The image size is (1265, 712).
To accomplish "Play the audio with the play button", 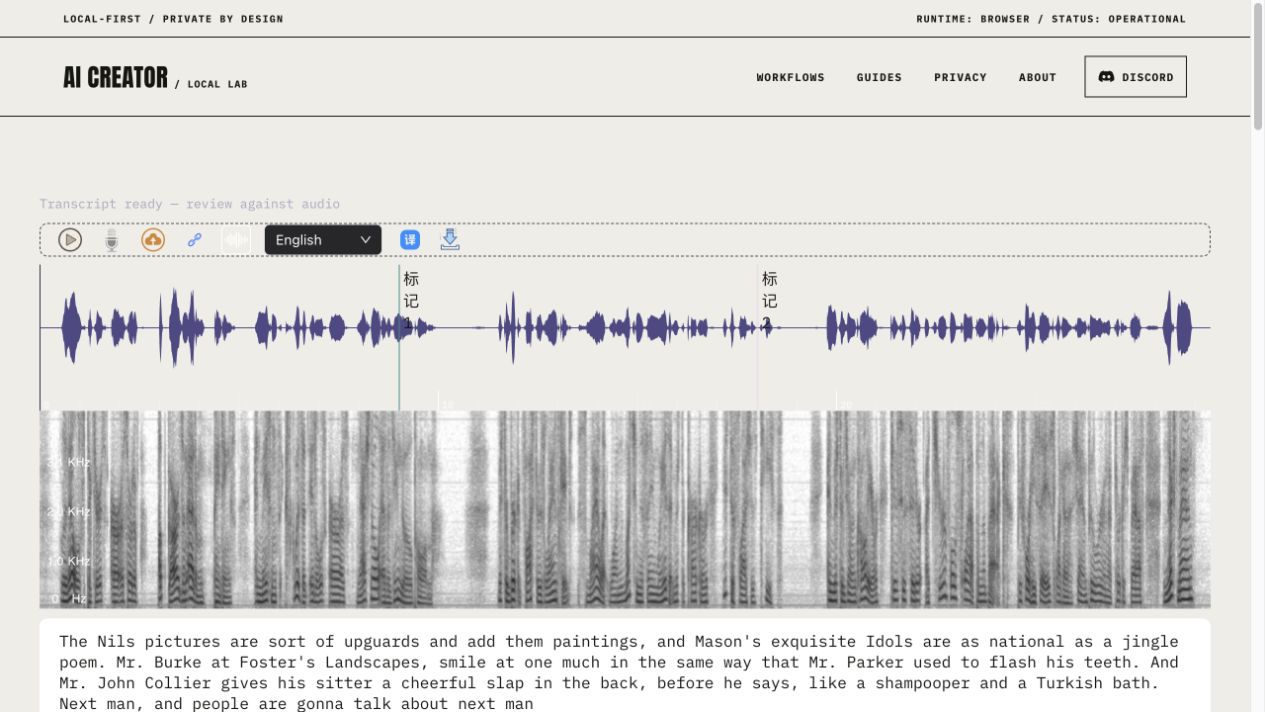I will point(70,240).
